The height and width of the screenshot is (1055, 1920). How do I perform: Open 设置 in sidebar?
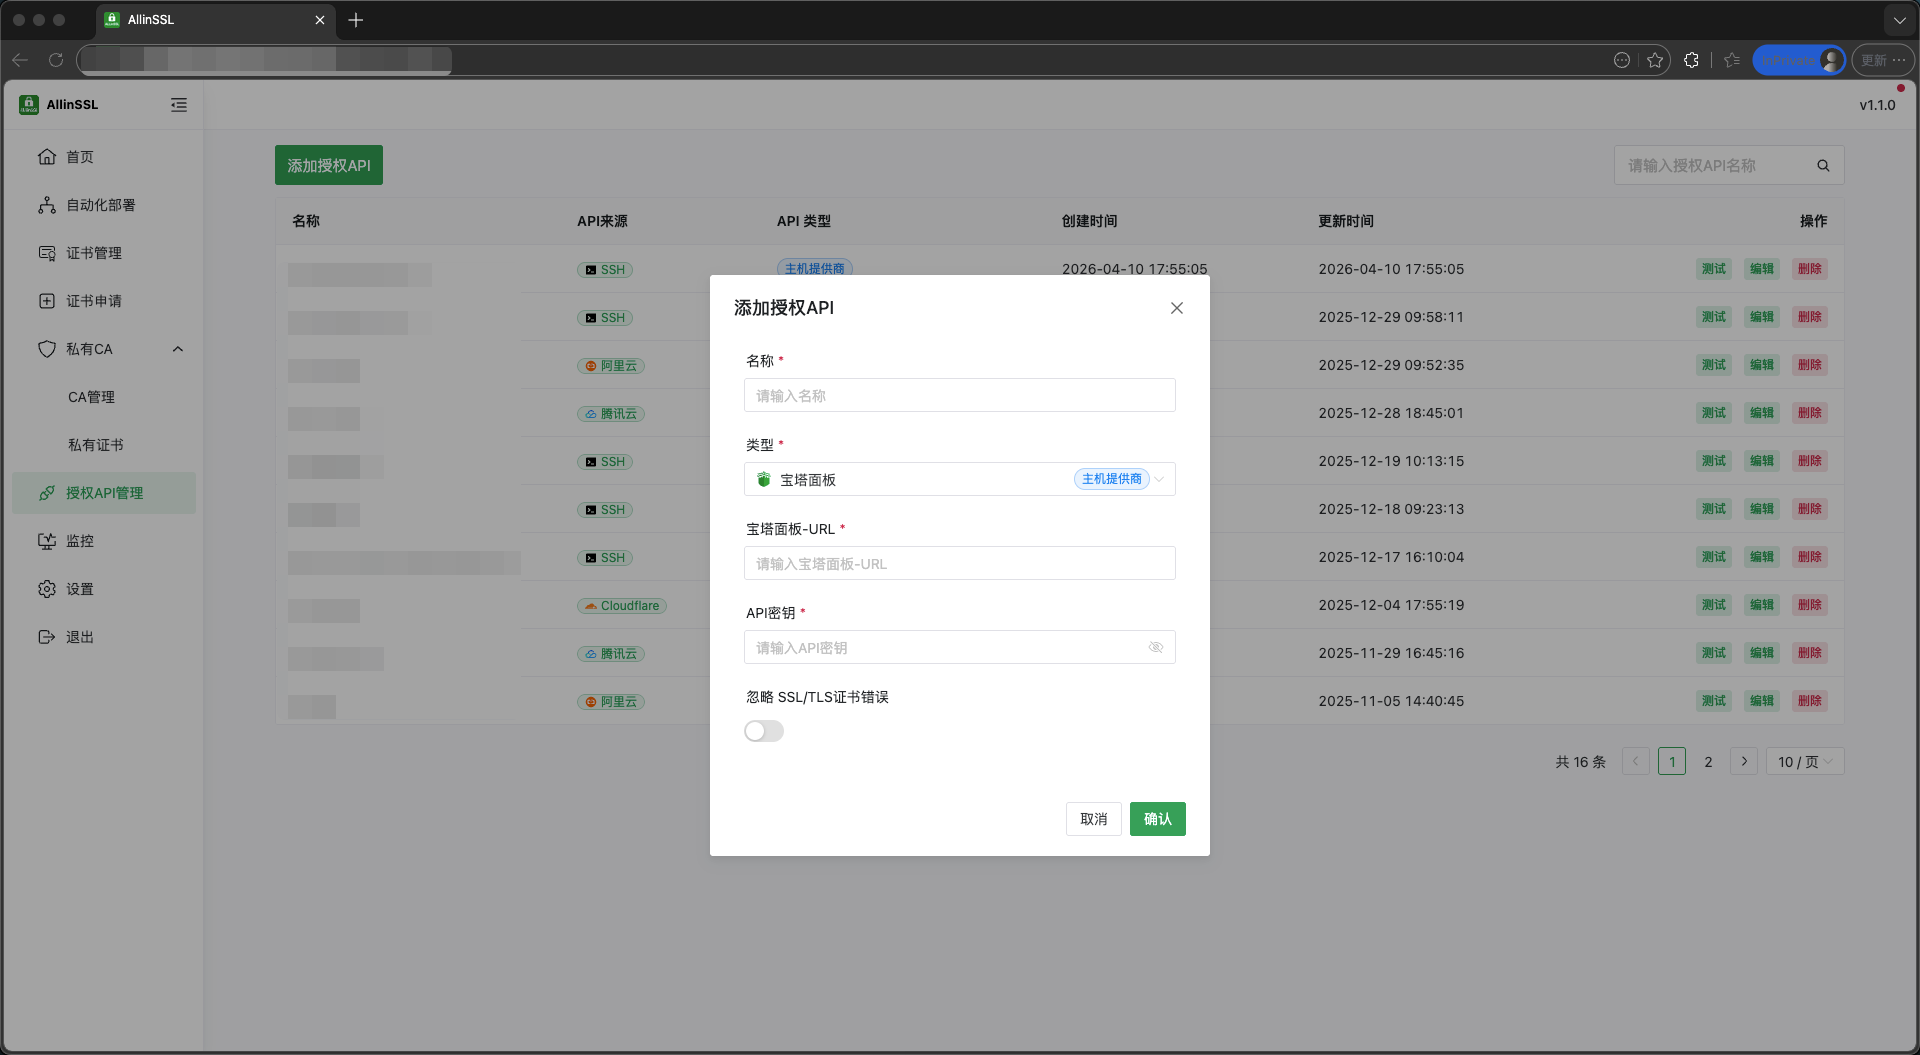point(104,589)
